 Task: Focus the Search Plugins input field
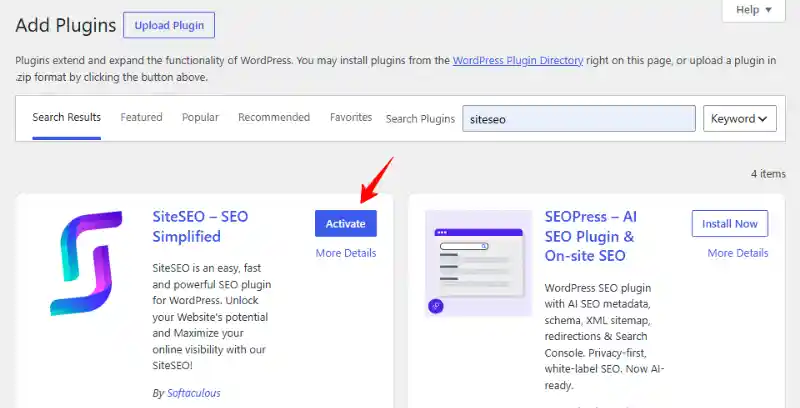579,118
